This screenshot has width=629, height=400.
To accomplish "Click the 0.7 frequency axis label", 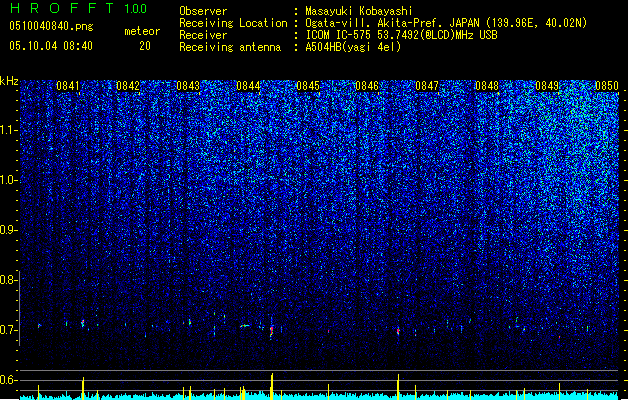I will [8, 330].
